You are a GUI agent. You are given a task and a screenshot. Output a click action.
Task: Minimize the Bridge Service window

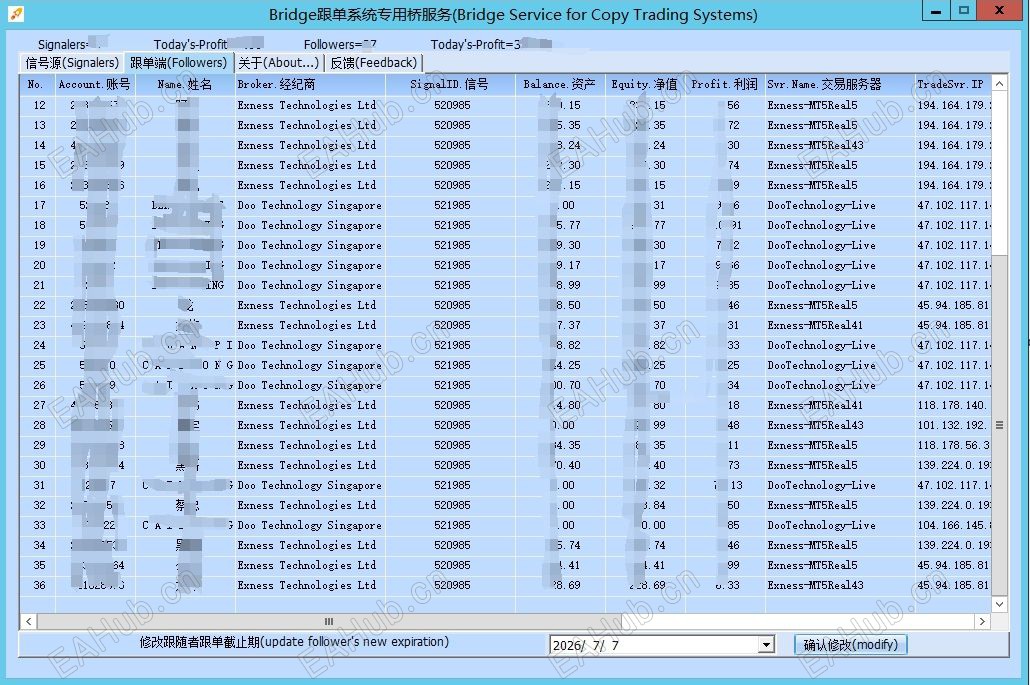tap(936, 11)
